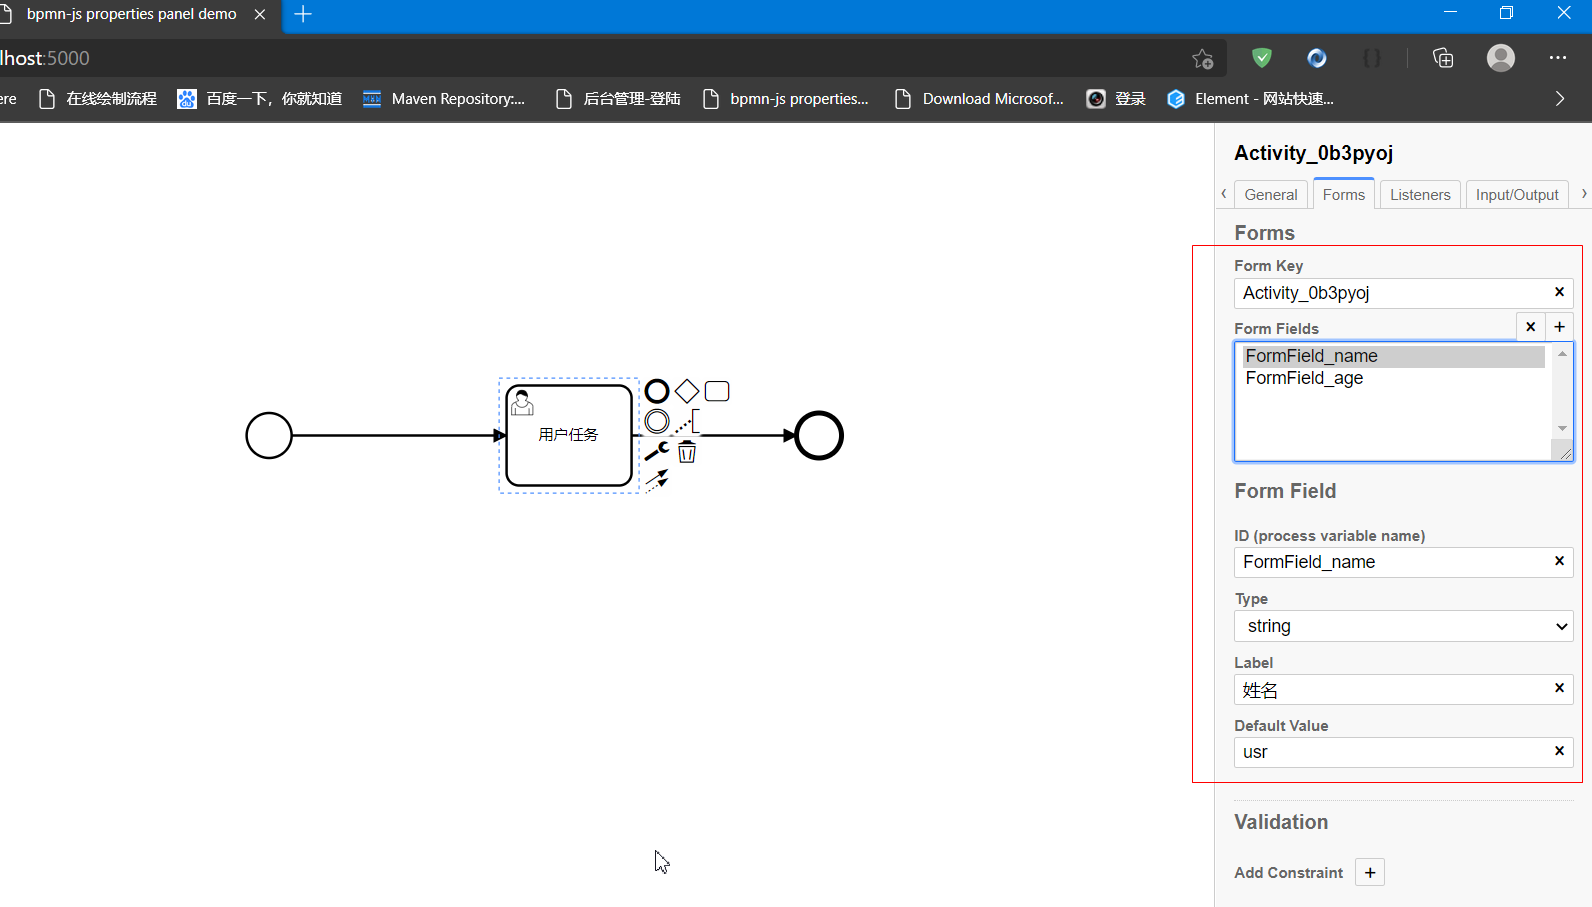
Task: Select FormField_name in the Form Fields list
Action: 1394,356
